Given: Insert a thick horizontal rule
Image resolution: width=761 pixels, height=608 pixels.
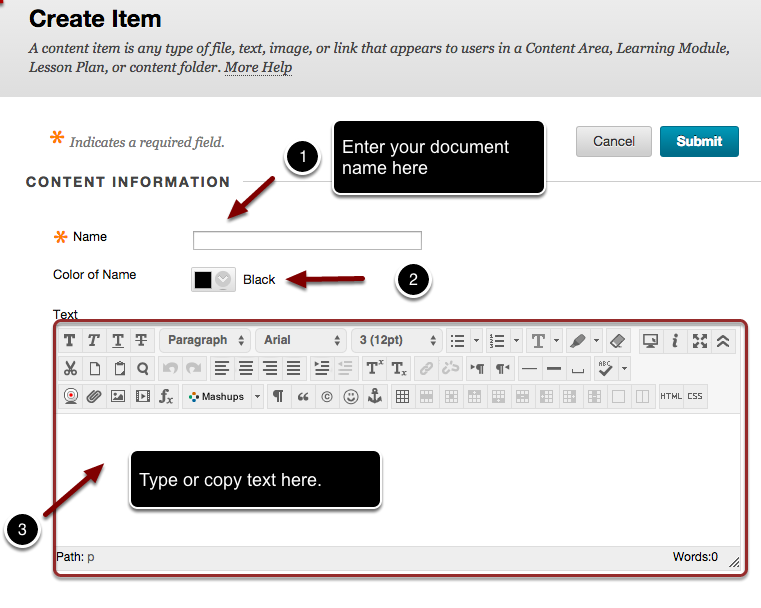Looking at the screenshot, I should (553, 369).
